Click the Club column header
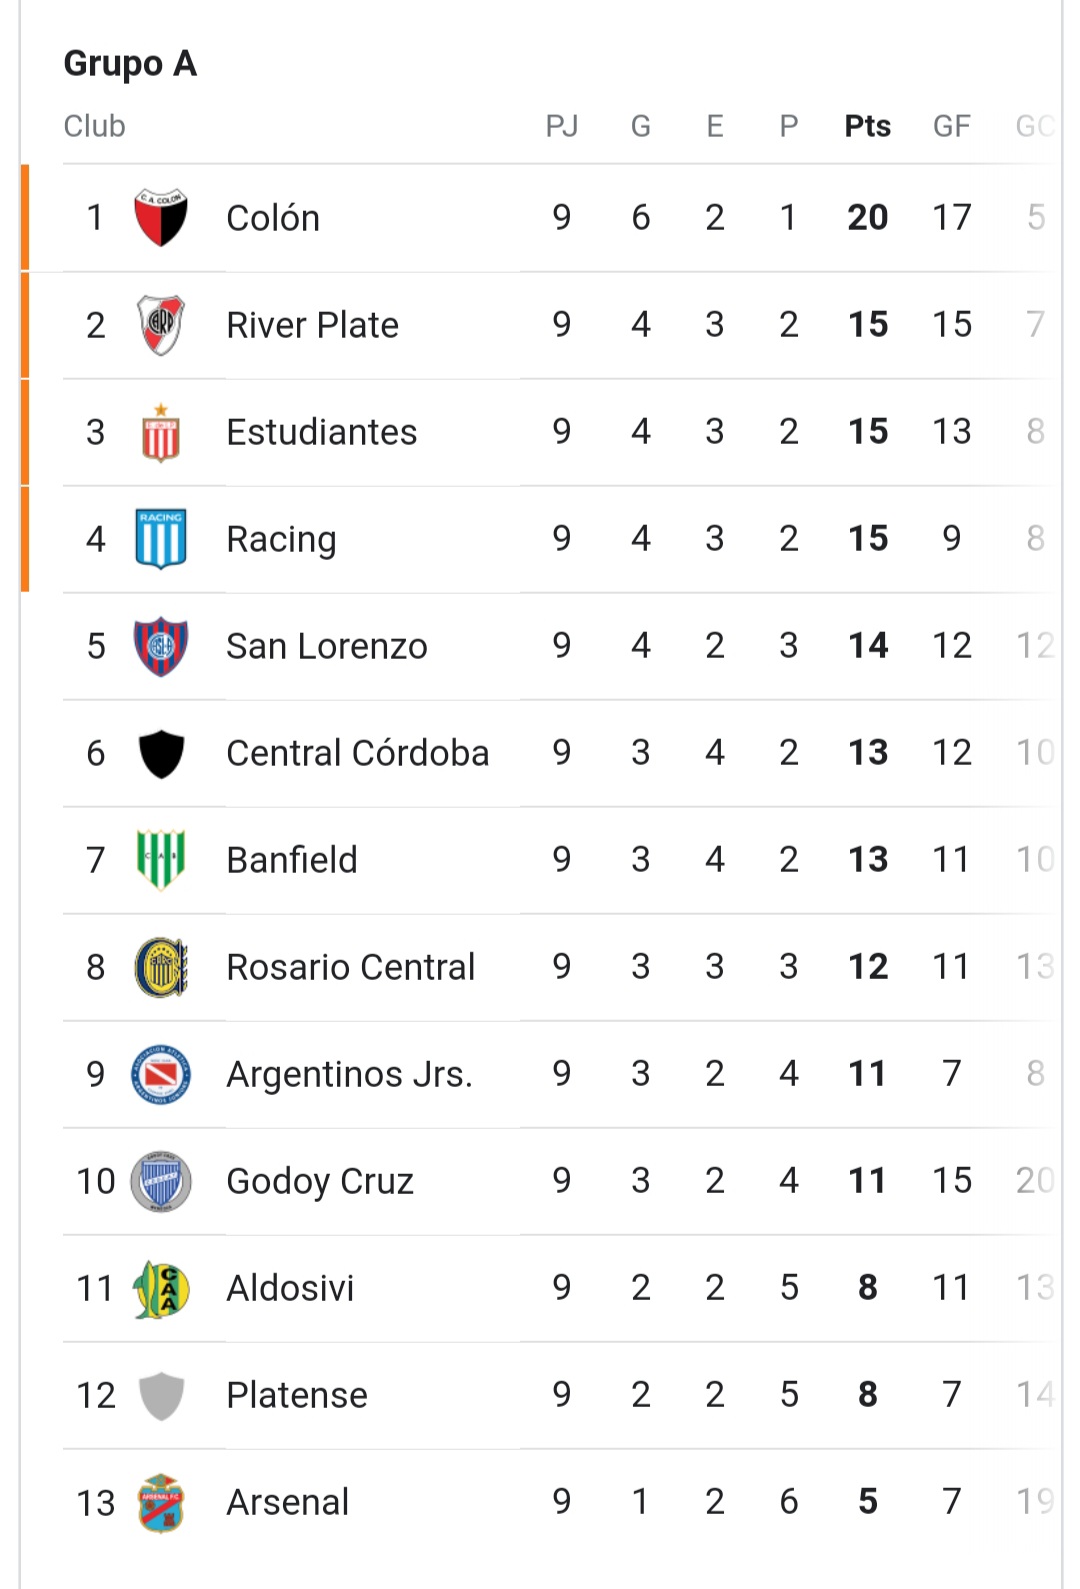The width and height of the screenshot is (1080, 1589). (95, 126)
